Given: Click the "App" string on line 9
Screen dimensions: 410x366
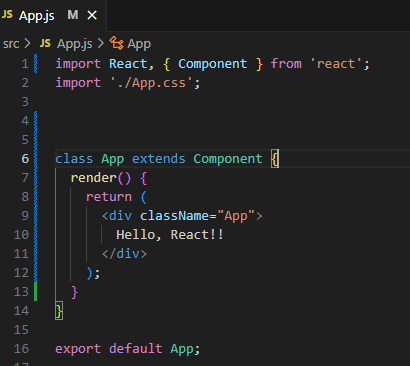Looking at the screenshot, I should [236, 216].
